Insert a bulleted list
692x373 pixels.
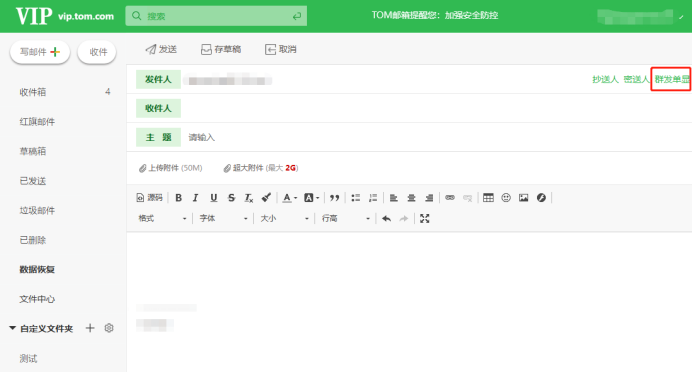[x=356, y=198]
